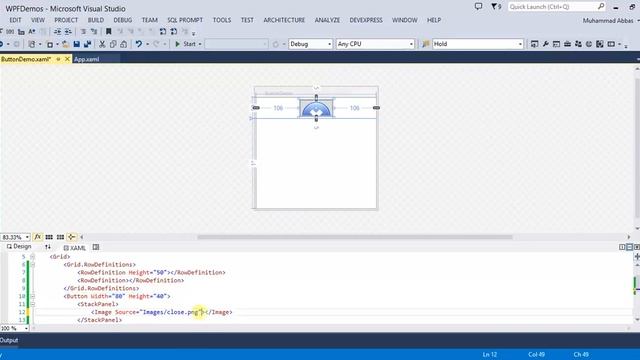The width and height of the screenshot is (640, 360).
Task: Toggle pin on ButtonDemo.xaml tab
Action: (58, 59)
